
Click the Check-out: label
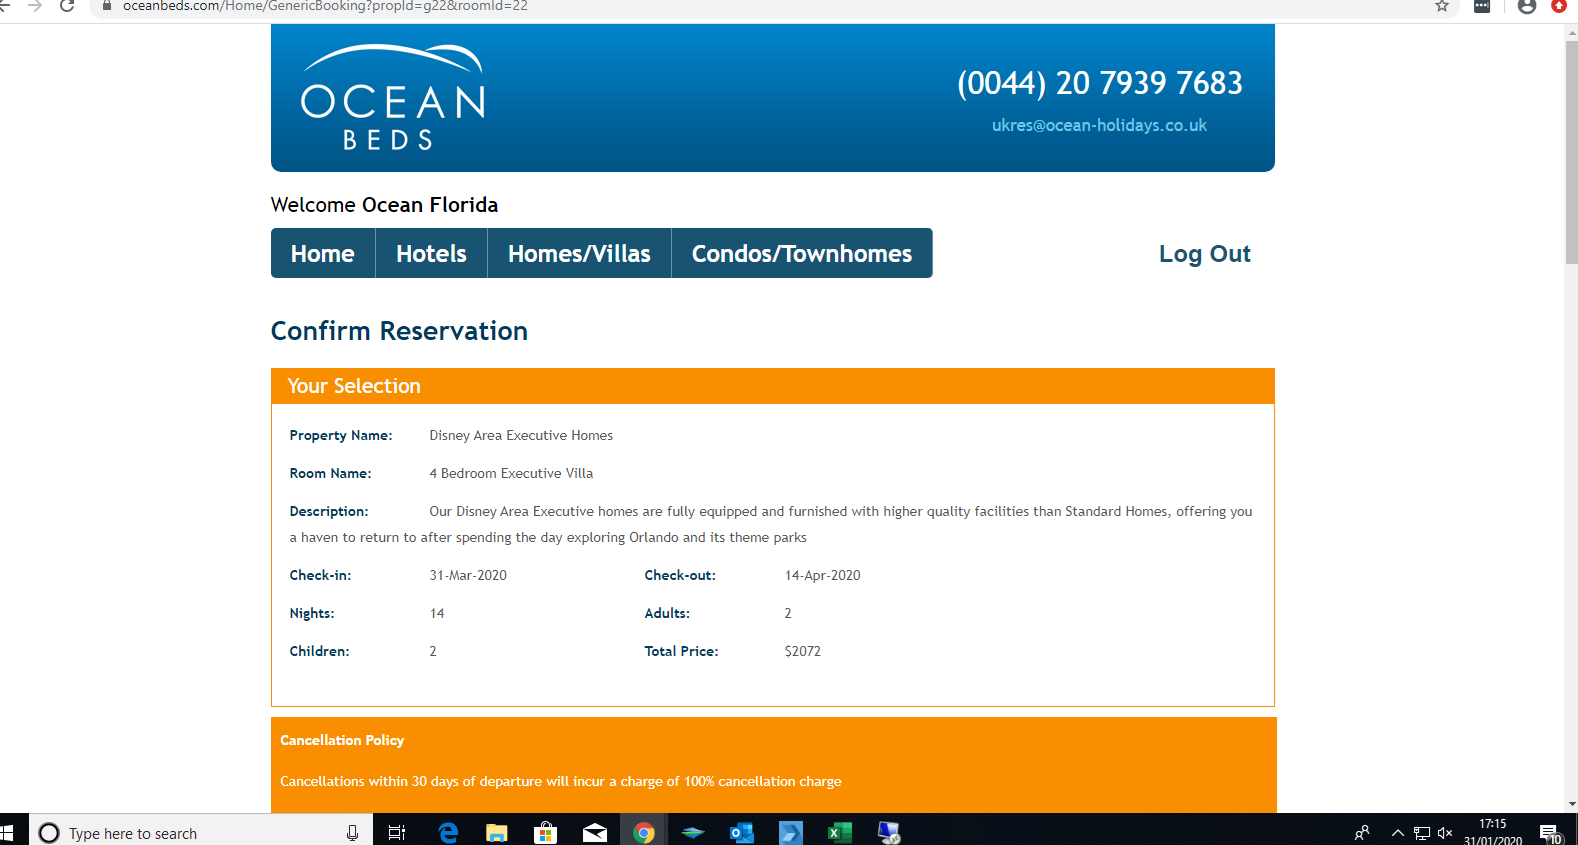(680, 575)
